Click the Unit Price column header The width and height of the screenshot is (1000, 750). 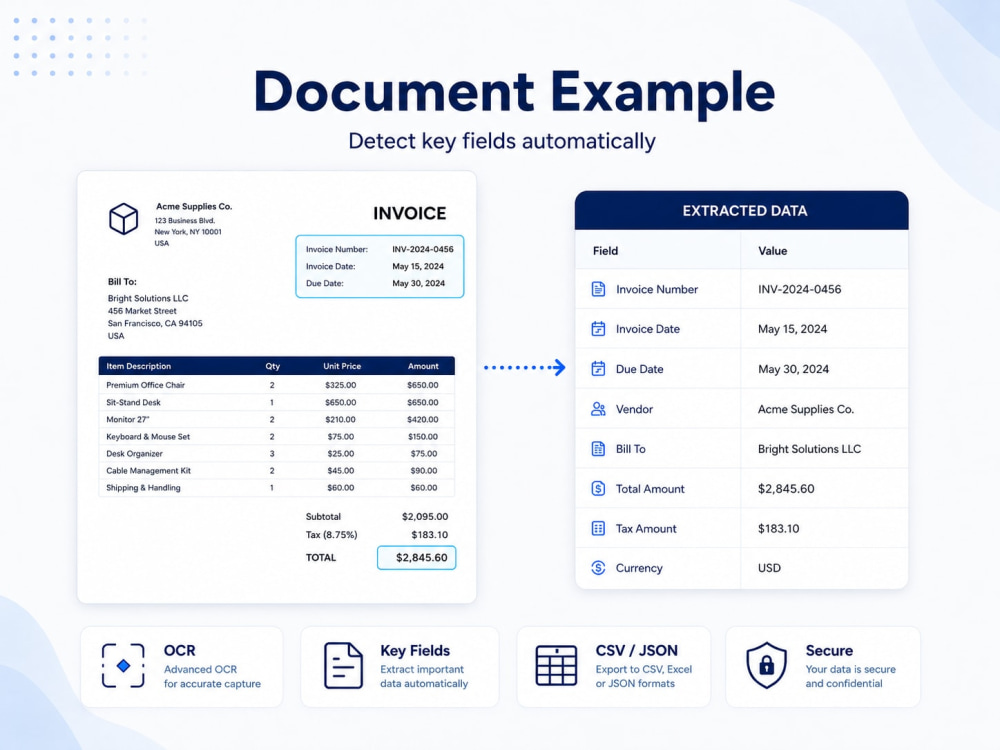click(342, 366)
